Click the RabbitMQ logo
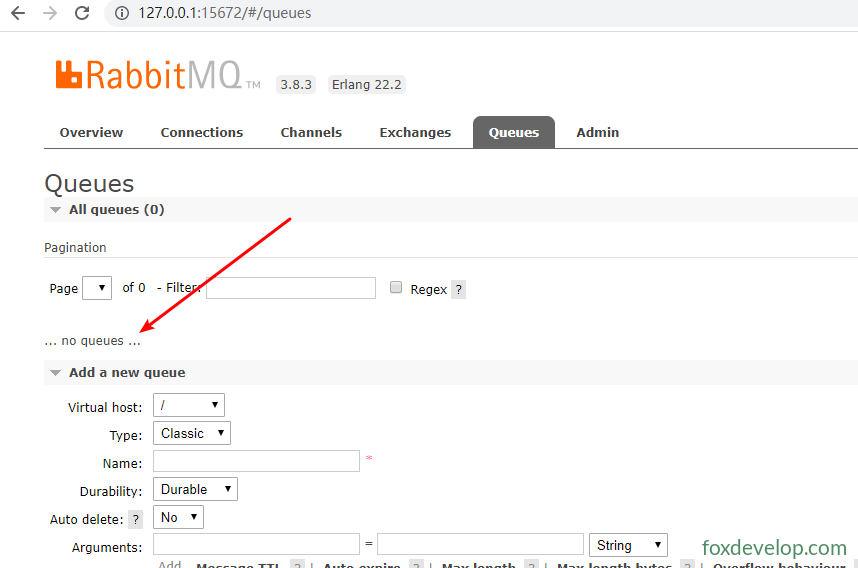 click(158, 75)
